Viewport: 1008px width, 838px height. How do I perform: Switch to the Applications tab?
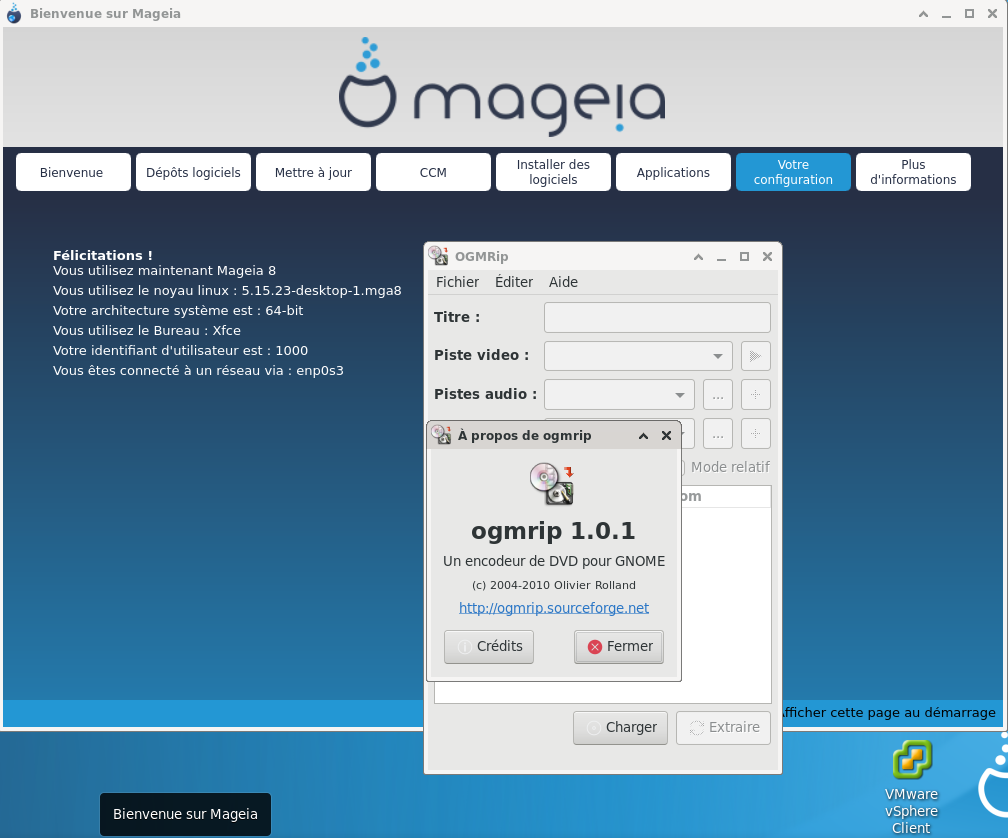pyautogui.click(x=673, y=172)
